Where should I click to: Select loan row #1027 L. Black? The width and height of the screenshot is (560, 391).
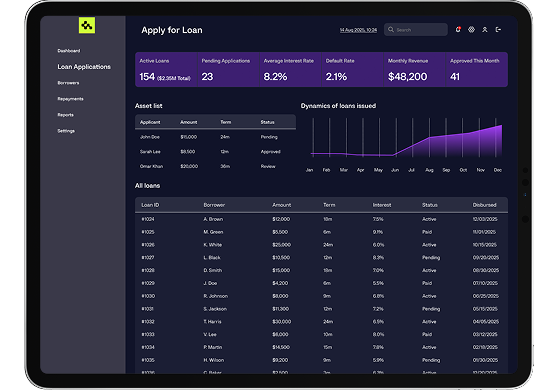point(321,257)
